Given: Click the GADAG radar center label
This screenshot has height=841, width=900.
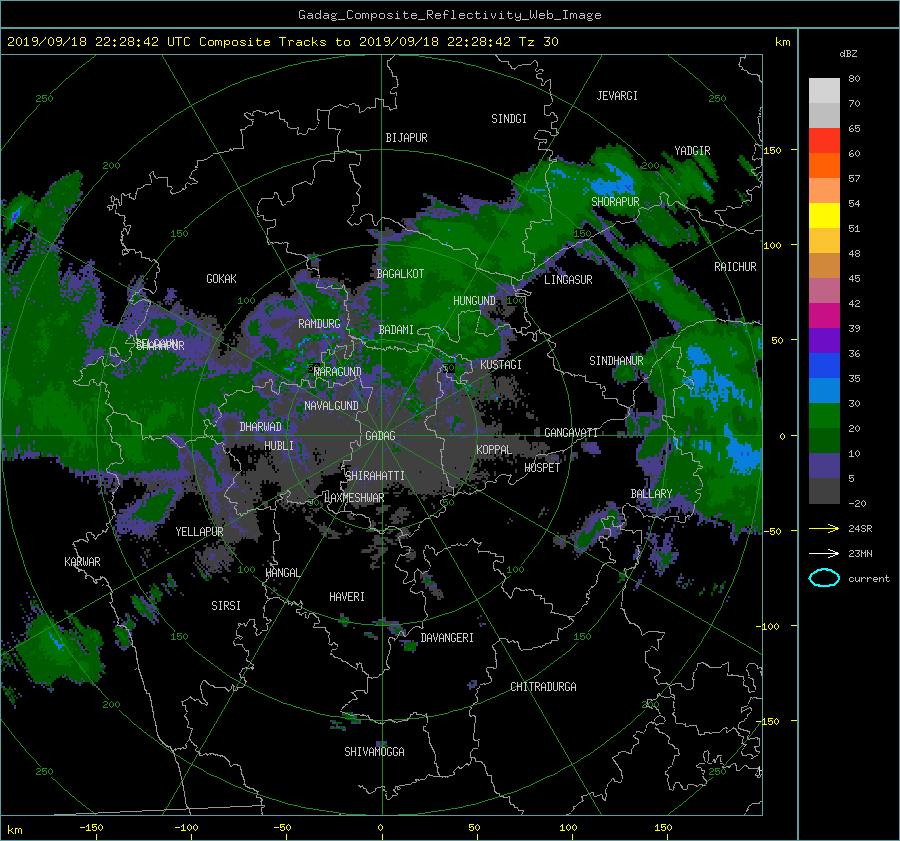Looking at the screenshot, I should 381,436.
